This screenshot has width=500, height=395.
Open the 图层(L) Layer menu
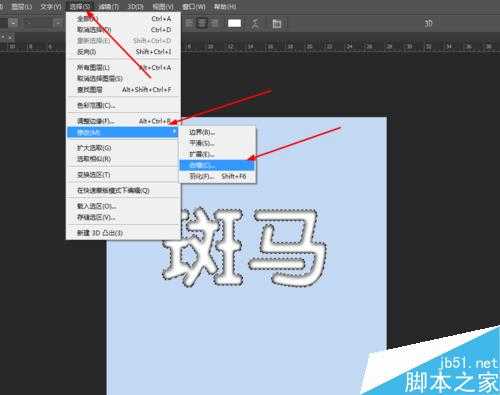(21, 6)
